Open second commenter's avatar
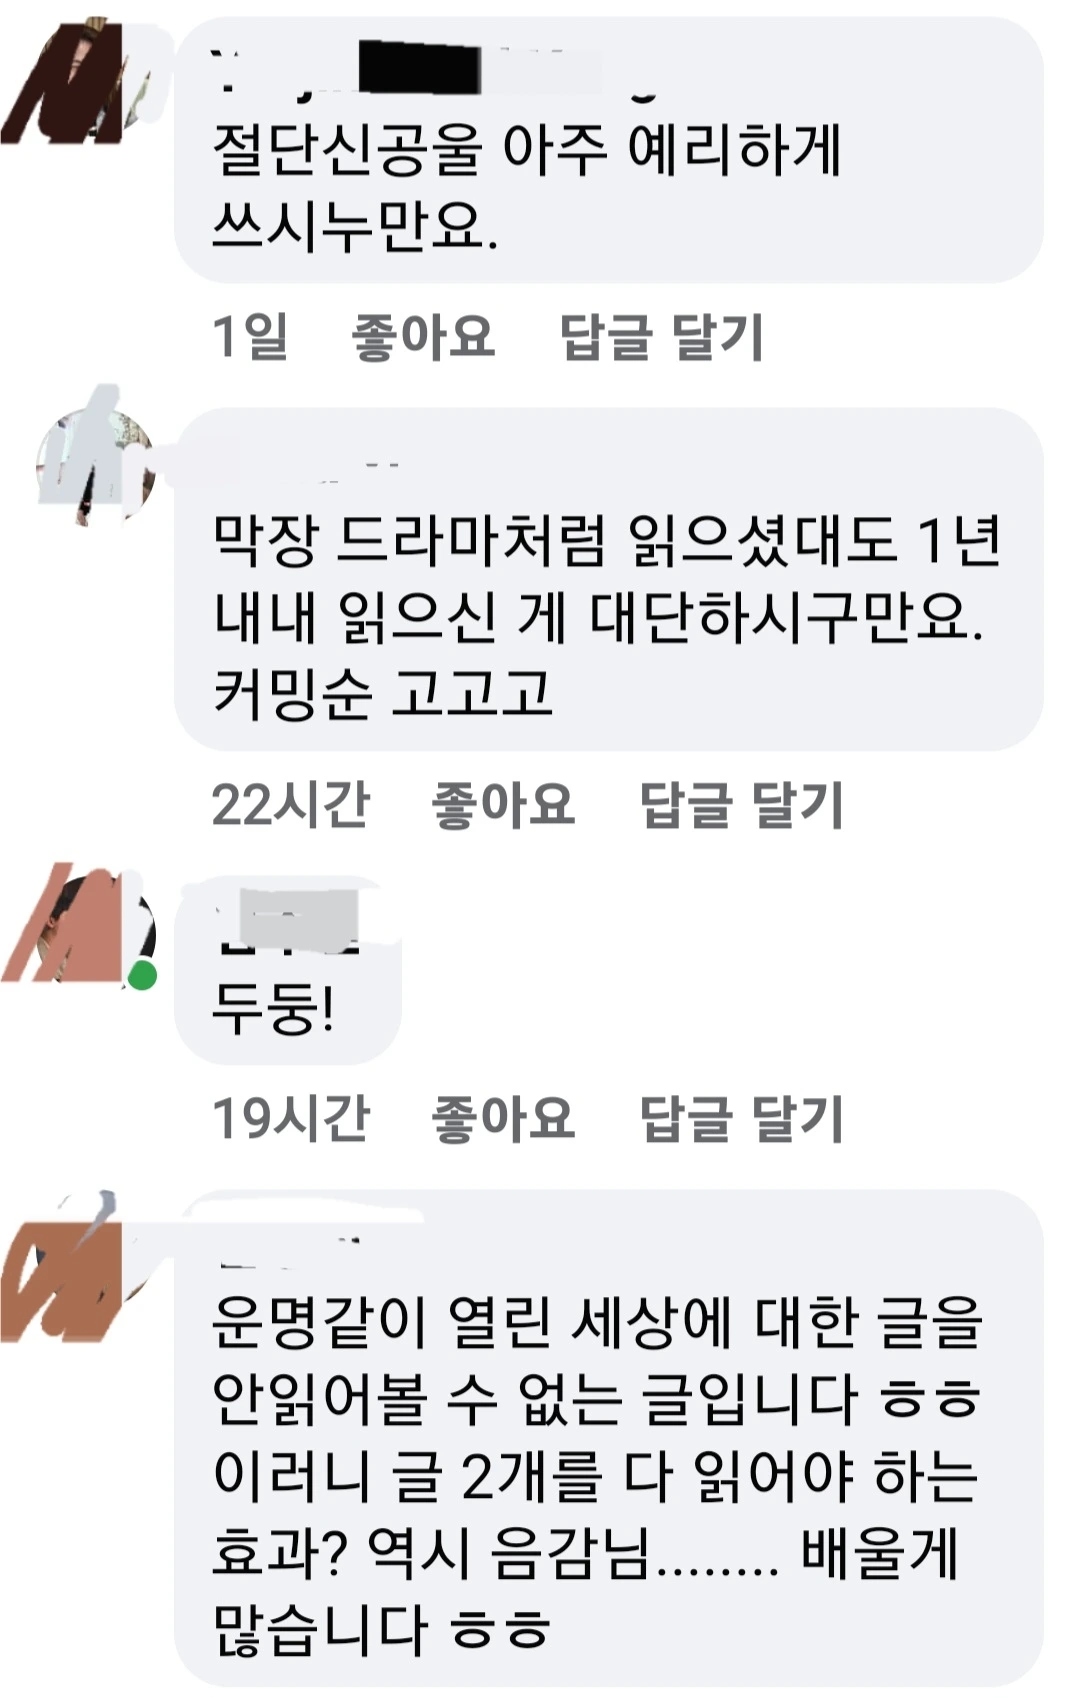Screen dimensions: 1080x1698 (95, 457)
